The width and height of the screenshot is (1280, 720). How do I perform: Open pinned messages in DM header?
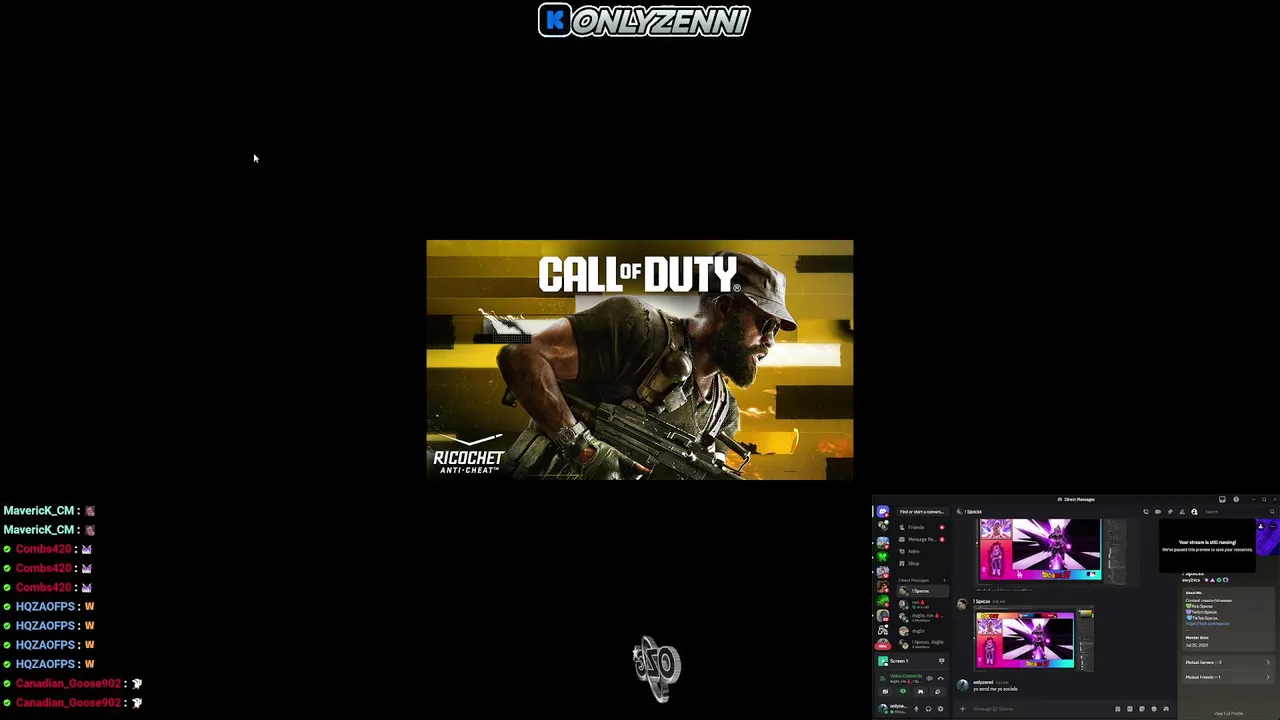[x=1170, y=511]
